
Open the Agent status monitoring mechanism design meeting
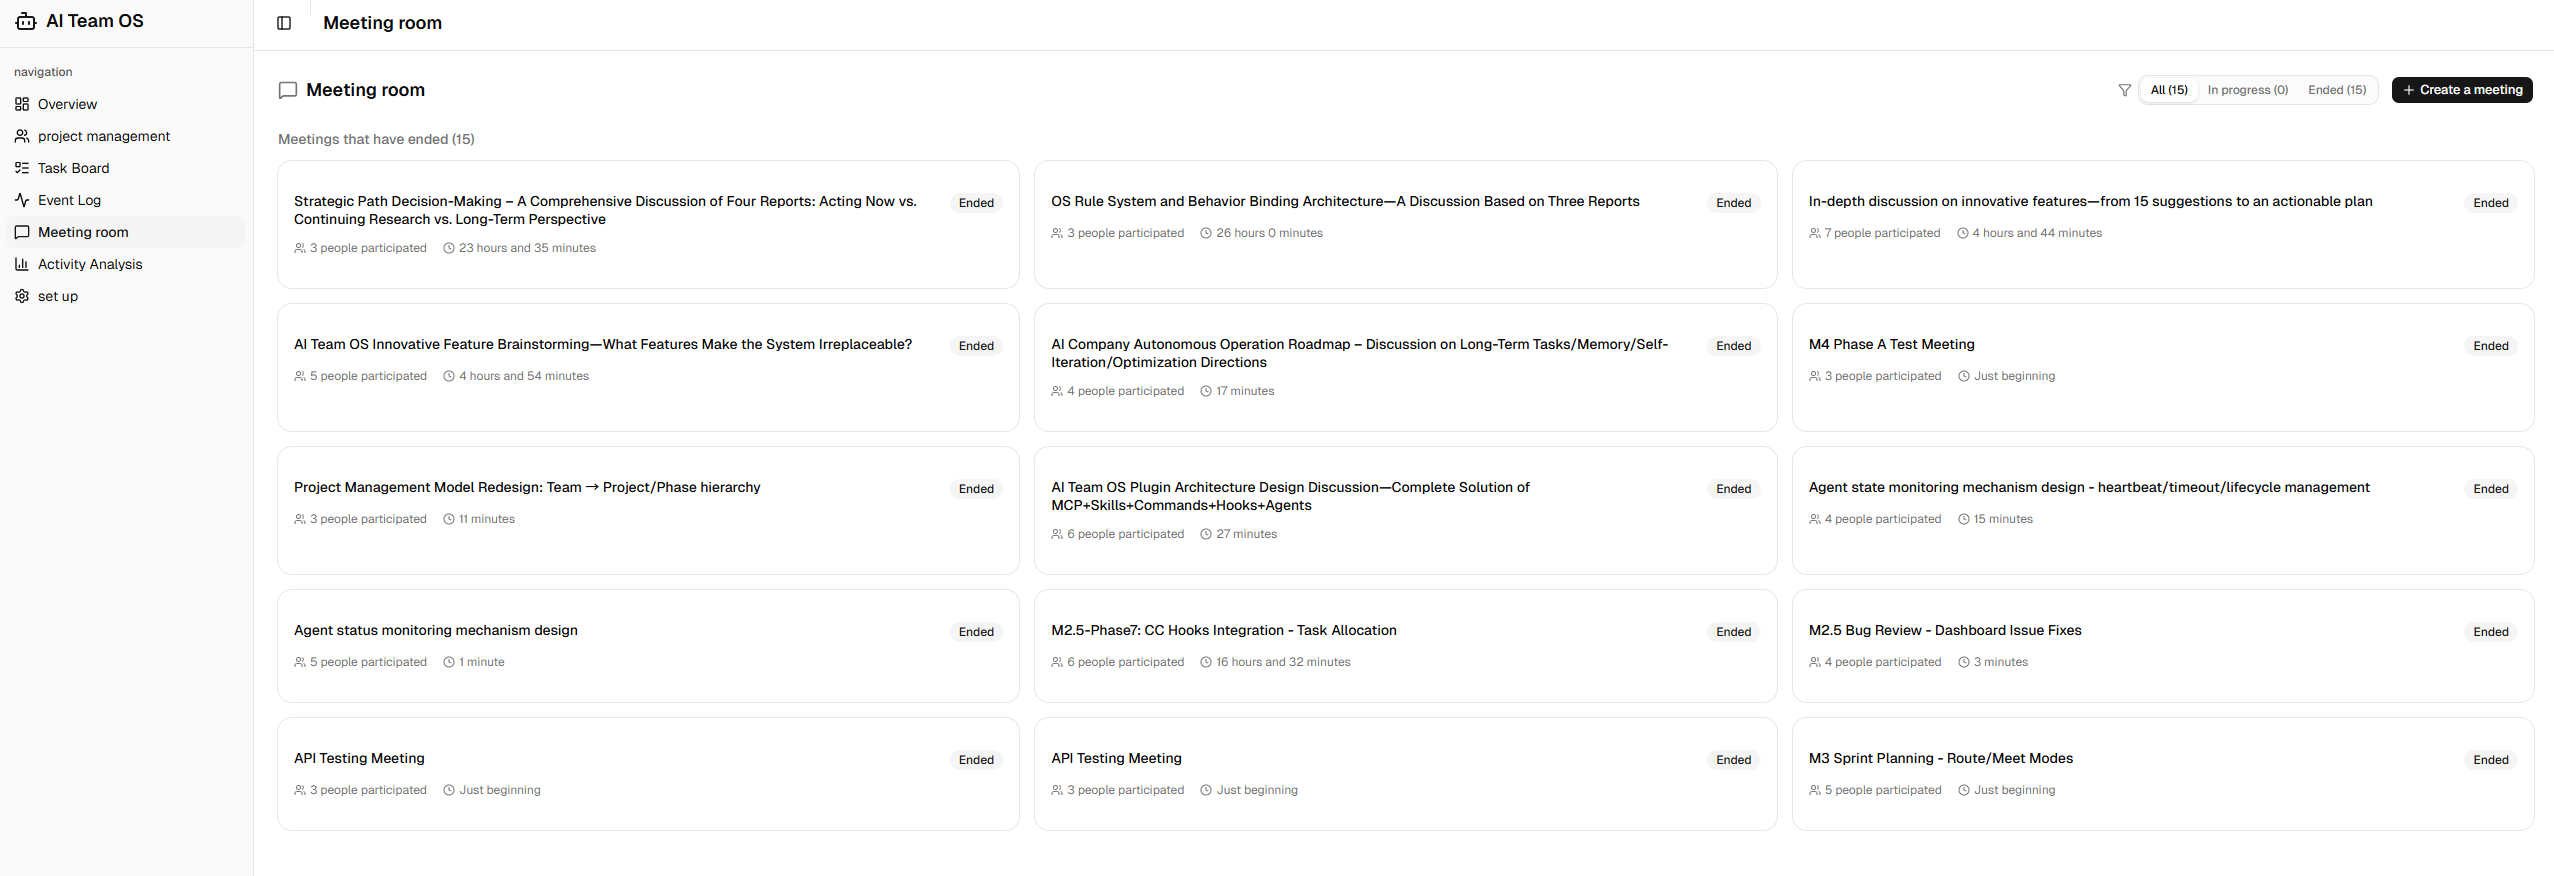pos(436,630)
